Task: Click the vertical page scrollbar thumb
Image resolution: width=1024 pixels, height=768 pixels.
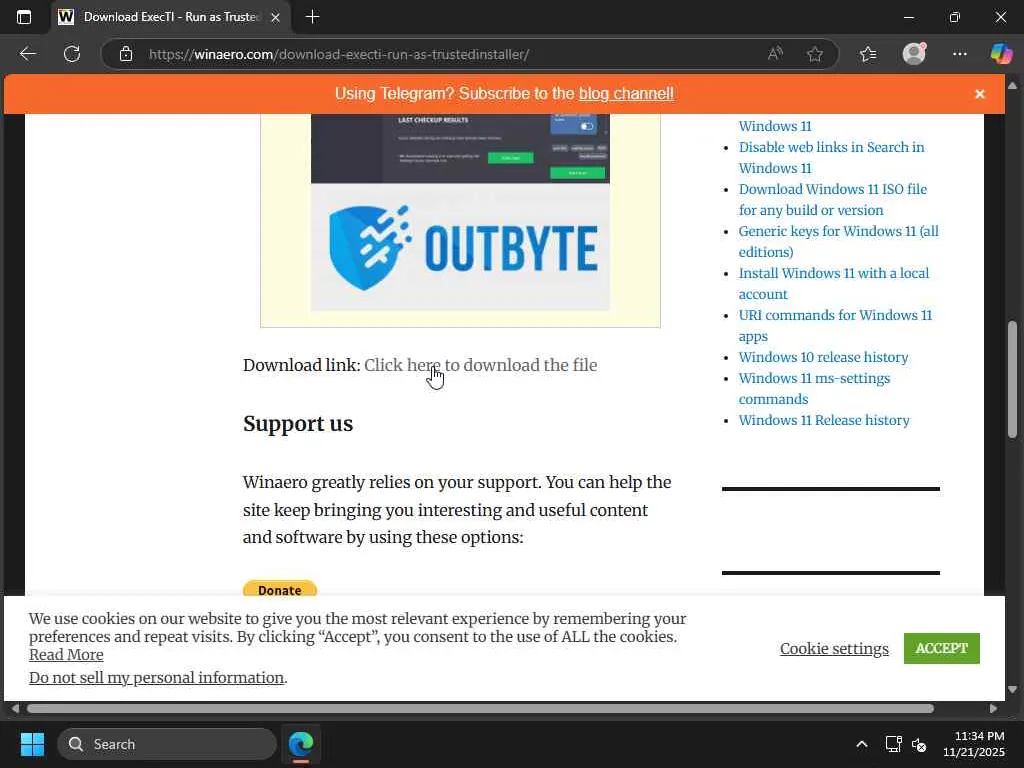Action: pyautogui.click(x=1012, y=379)
